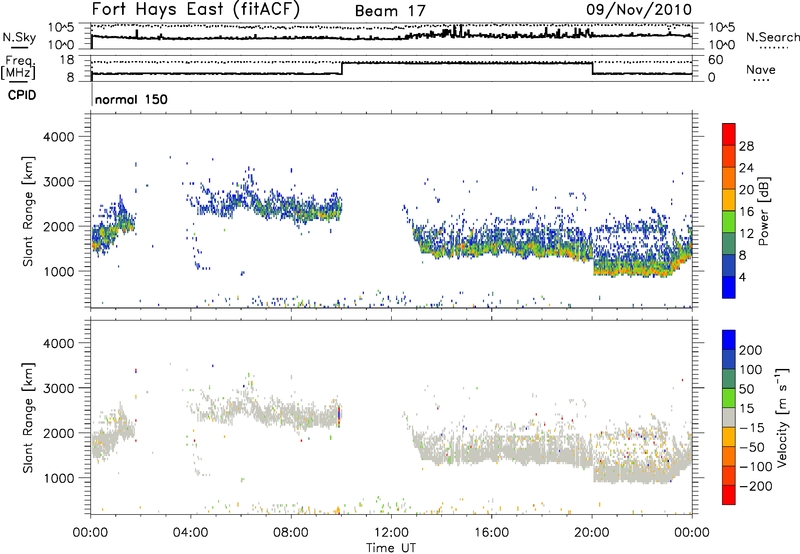Click the "Fort Hays East (fitACF)" title
Viewport: 800px width, 554px height.
(195, 10)
